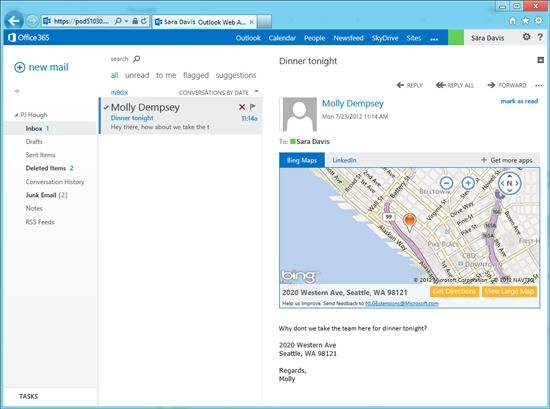Click the map compass north control
Image resolution: width=550 pixels, height=409 pixels.
coord(510,183)
